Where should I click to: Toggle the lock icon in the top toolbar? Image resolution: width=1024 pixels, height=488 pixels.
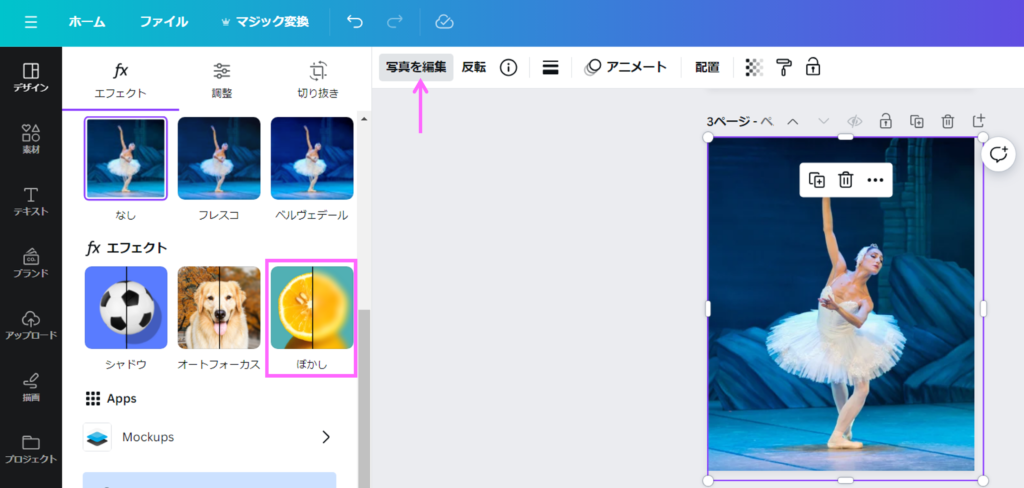click(813, 67)
